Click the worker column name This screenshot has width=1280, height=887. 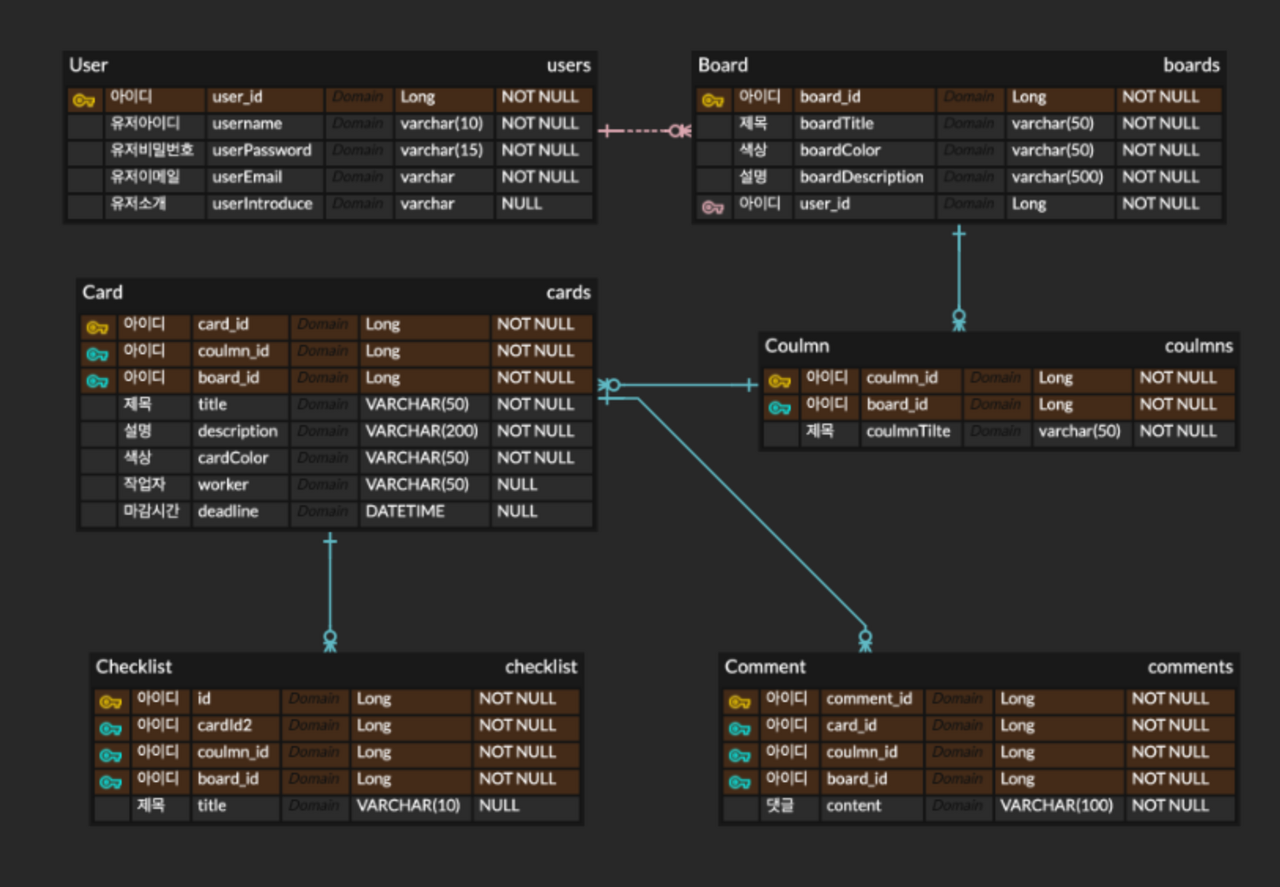point(223,485)
